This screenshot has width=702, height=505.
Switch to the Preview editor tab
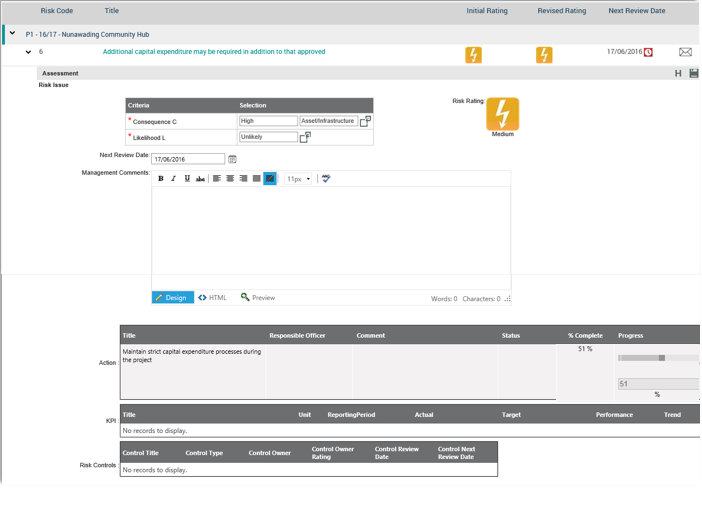(x=258, y=298)
